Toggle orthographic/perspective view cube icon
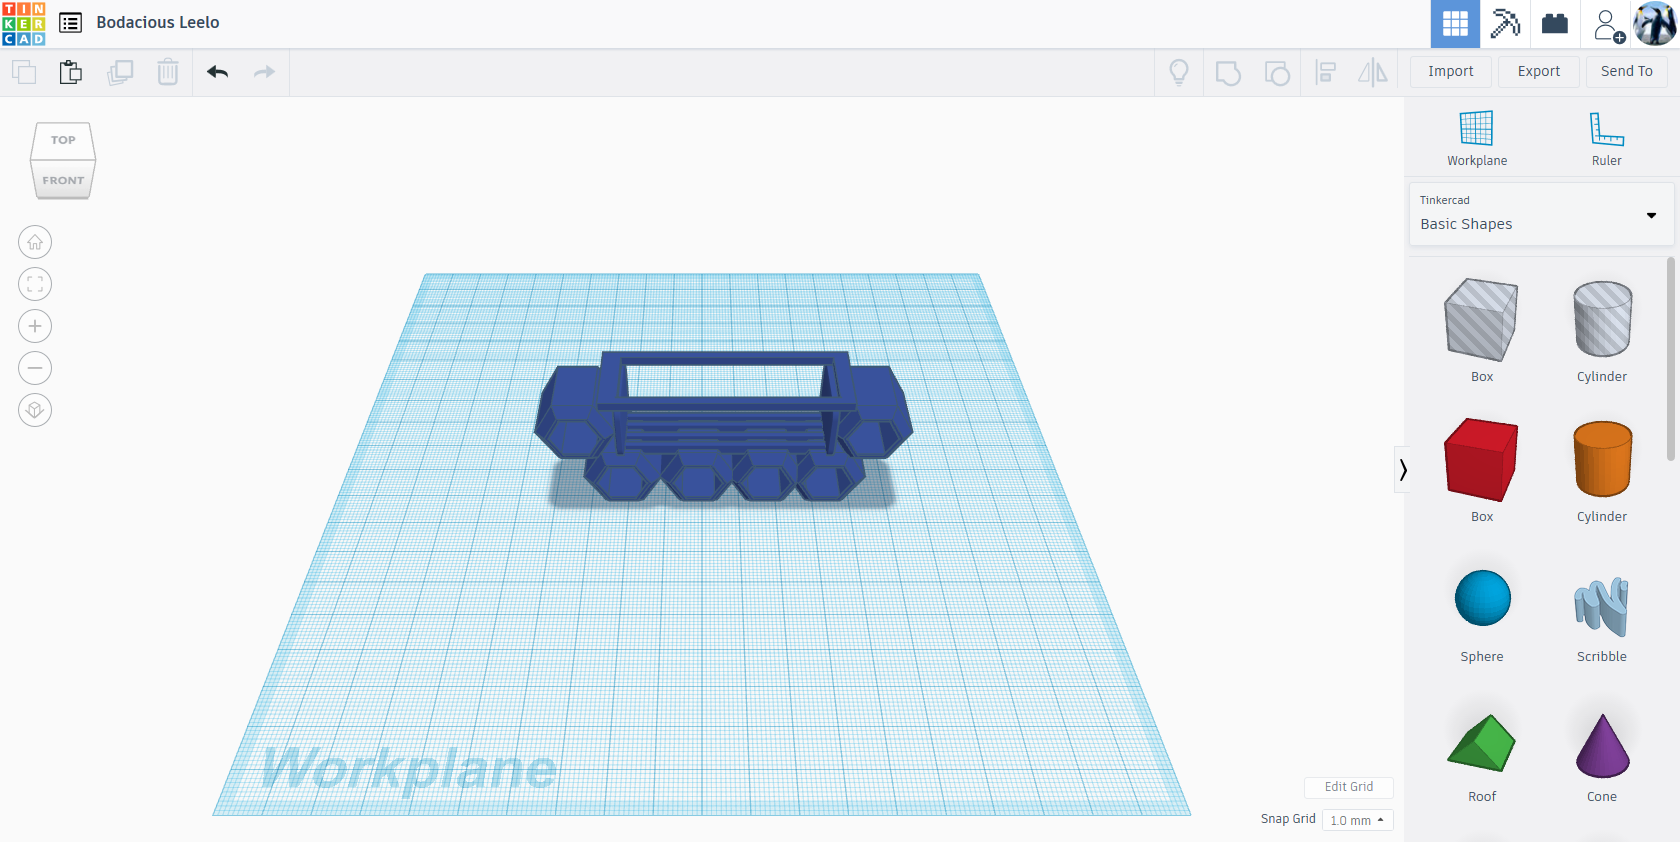The image size is (1680, 842). (x=35, y=410)
